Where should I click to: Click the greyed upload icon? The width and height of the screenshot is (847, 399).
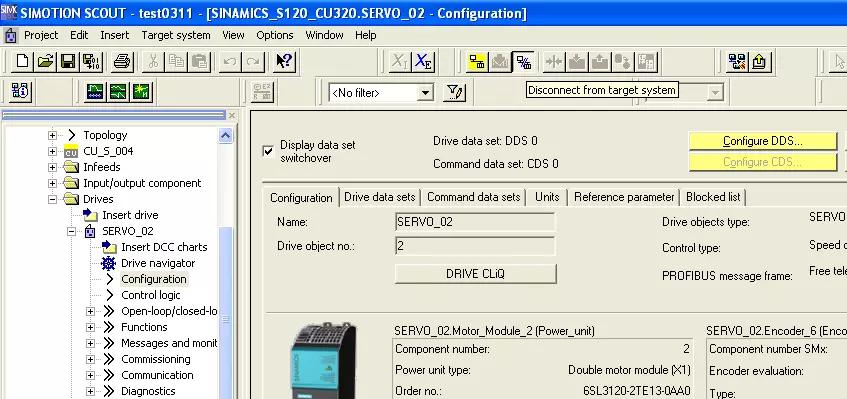tap(600, 62)
